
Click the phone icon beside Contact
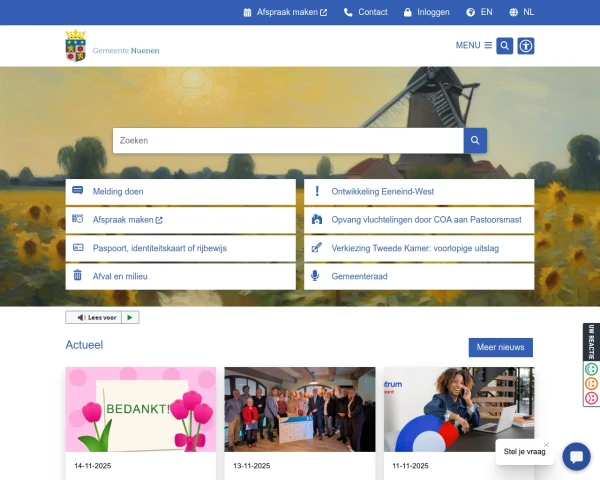tap(348, 13)
